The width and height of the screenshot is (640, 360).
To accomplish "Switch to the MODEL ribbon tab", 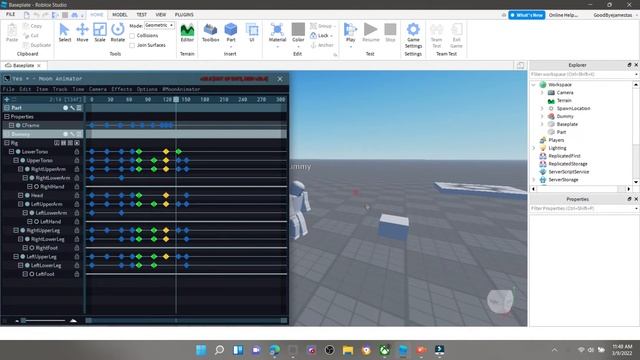I will pyautogui.click(x=120, y=15).
